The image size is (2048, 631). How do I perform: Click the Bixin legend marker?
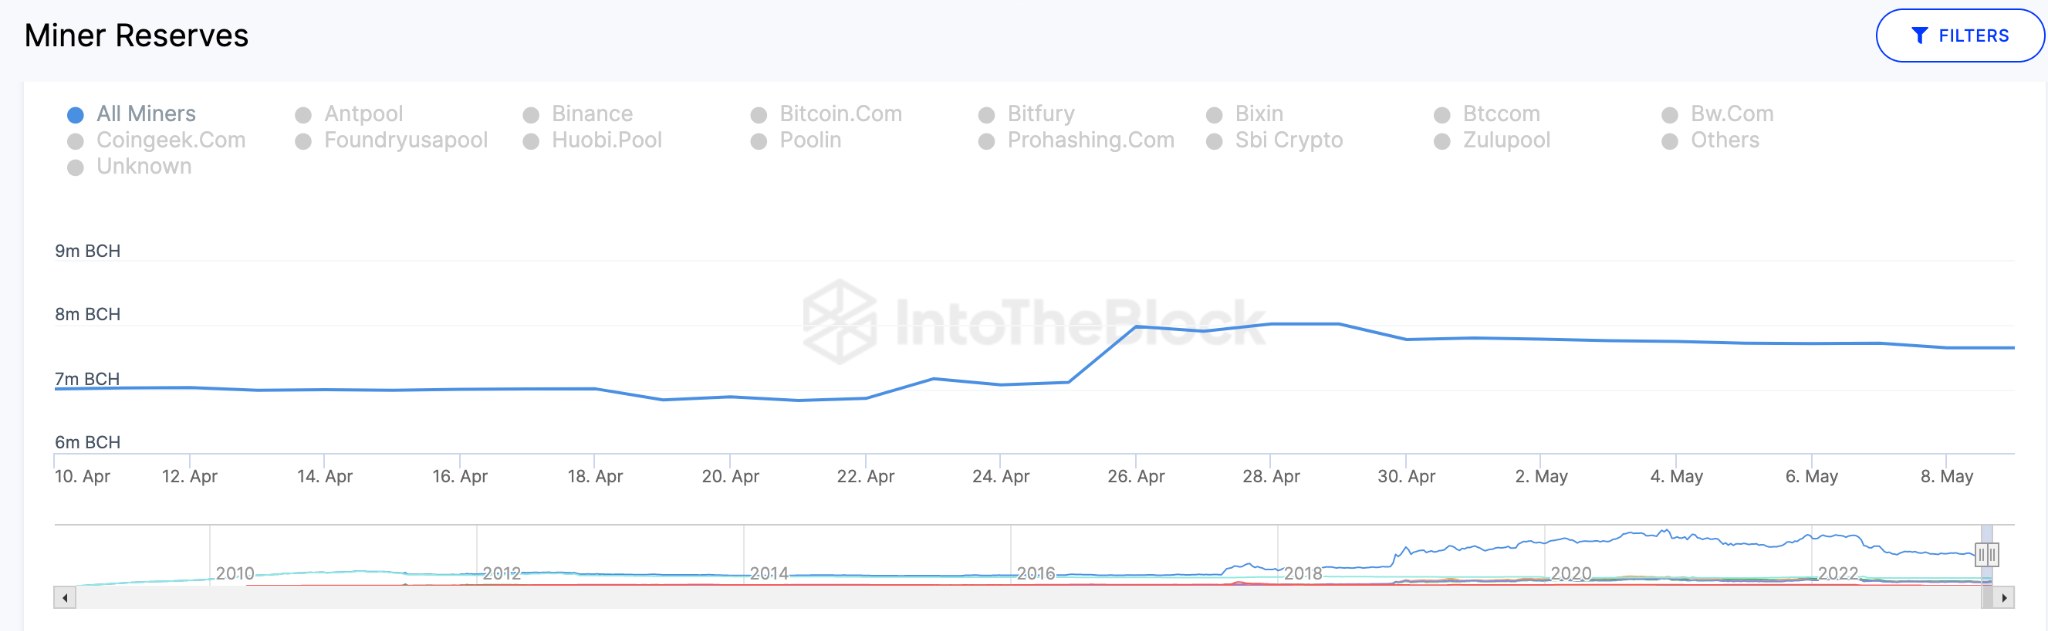click(1214, 115)
